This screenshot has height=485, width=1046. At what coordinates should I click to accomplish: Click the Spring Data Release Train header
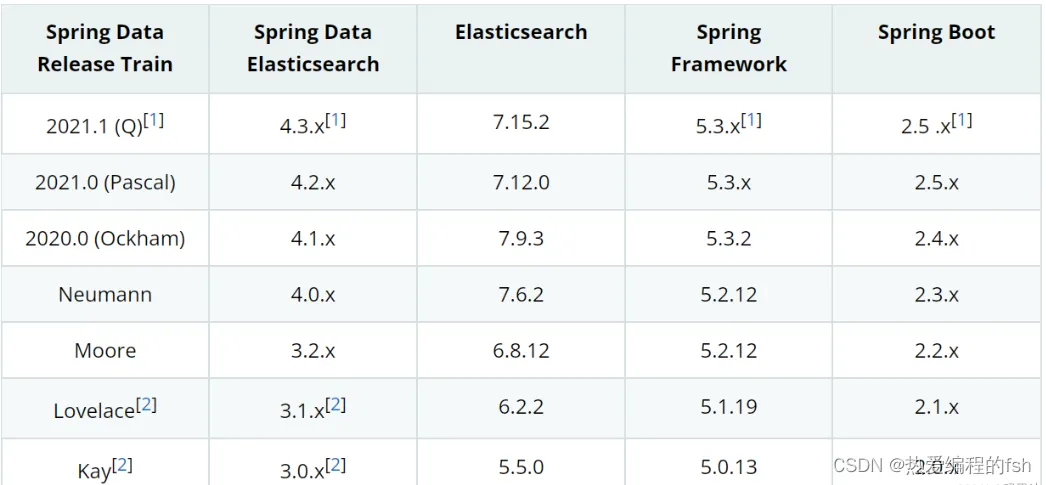[105, 48]
